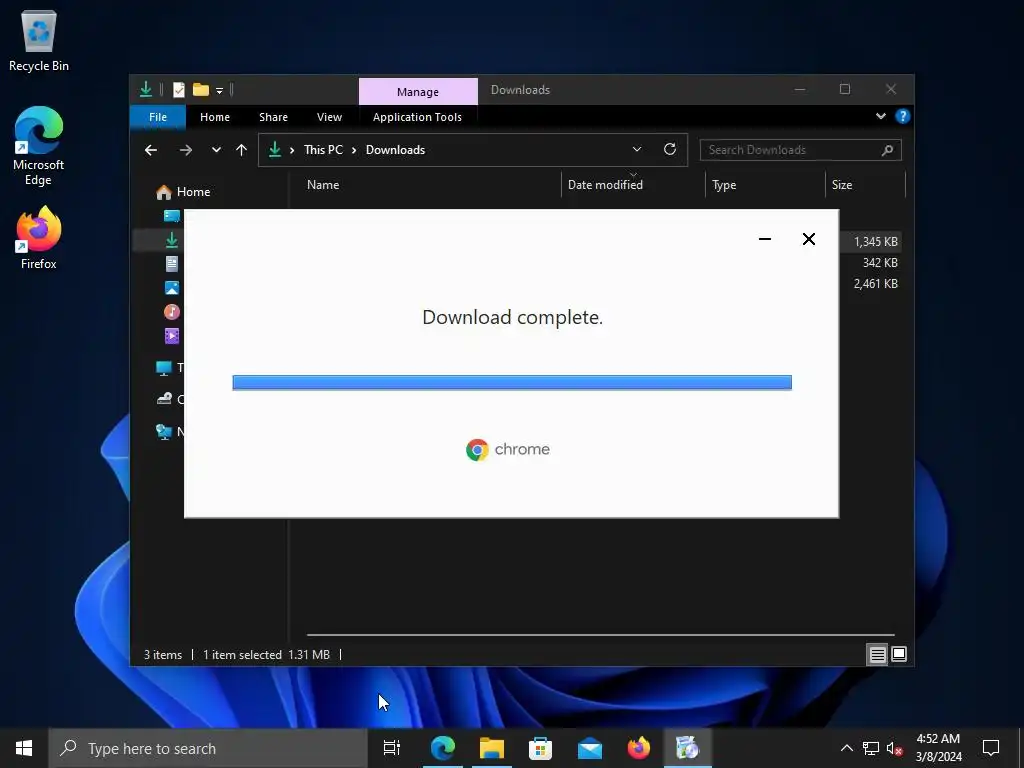Viewport: 1024px width, 768px height.
Task: Open the View ribbon tab
Action: 329,117
